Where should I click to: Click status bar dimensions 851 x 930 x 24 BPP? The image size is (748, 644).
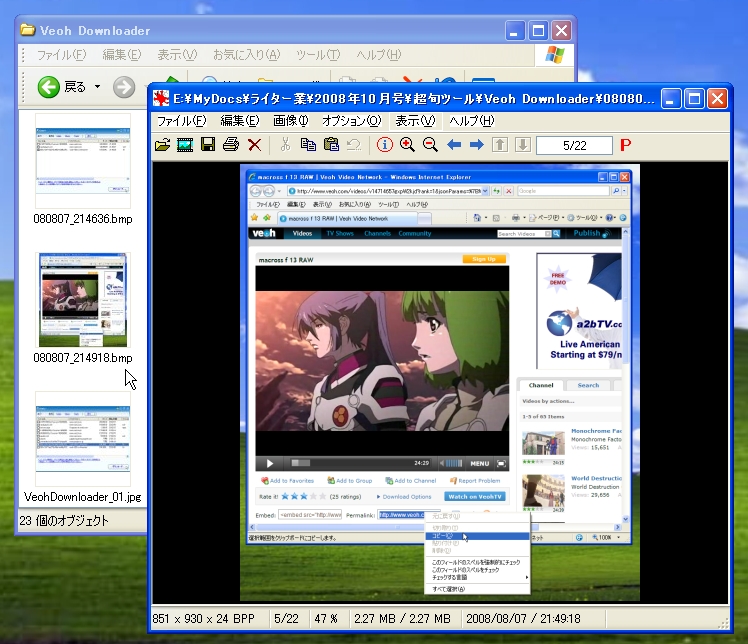pyautogui.click(x=203, y=619)
